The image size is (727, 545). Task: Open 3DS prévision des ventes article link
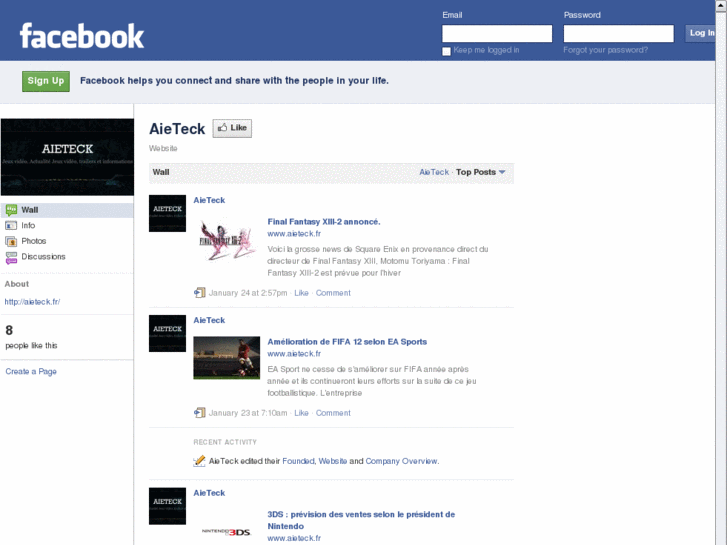pyautogui.click(x=361, y=520)
